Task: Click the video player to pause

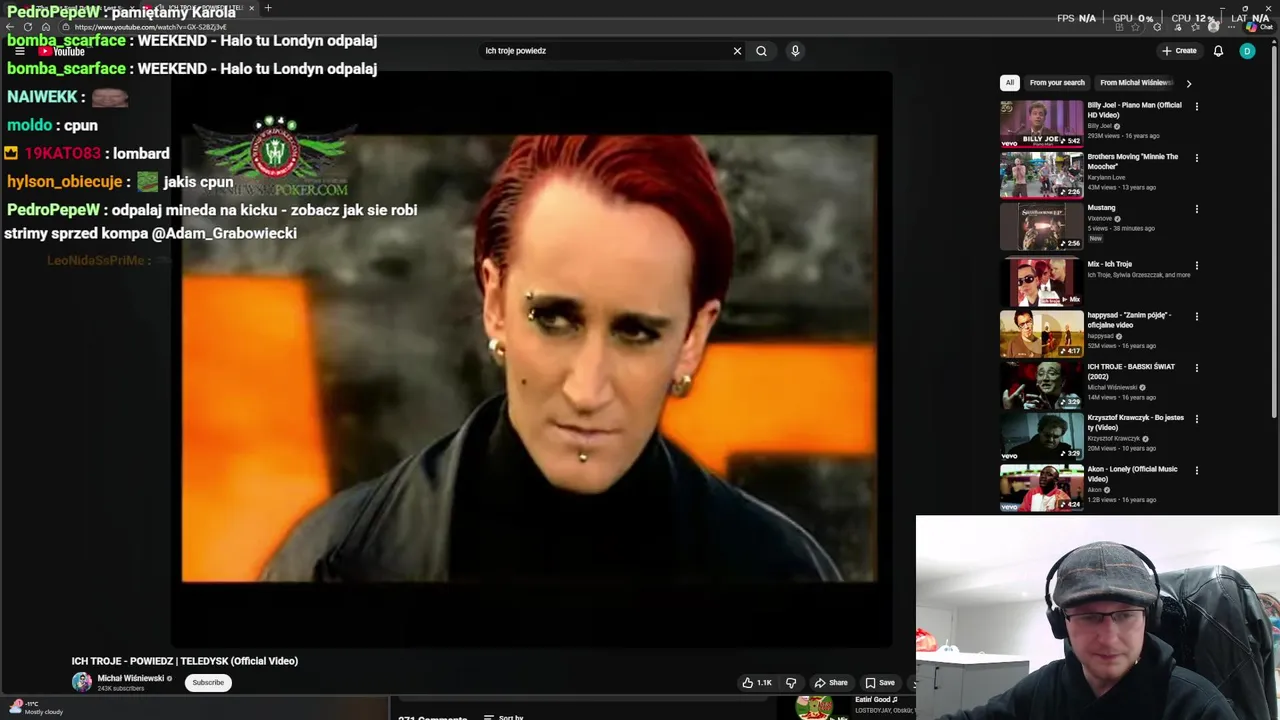Action: (x=530, y=358)
